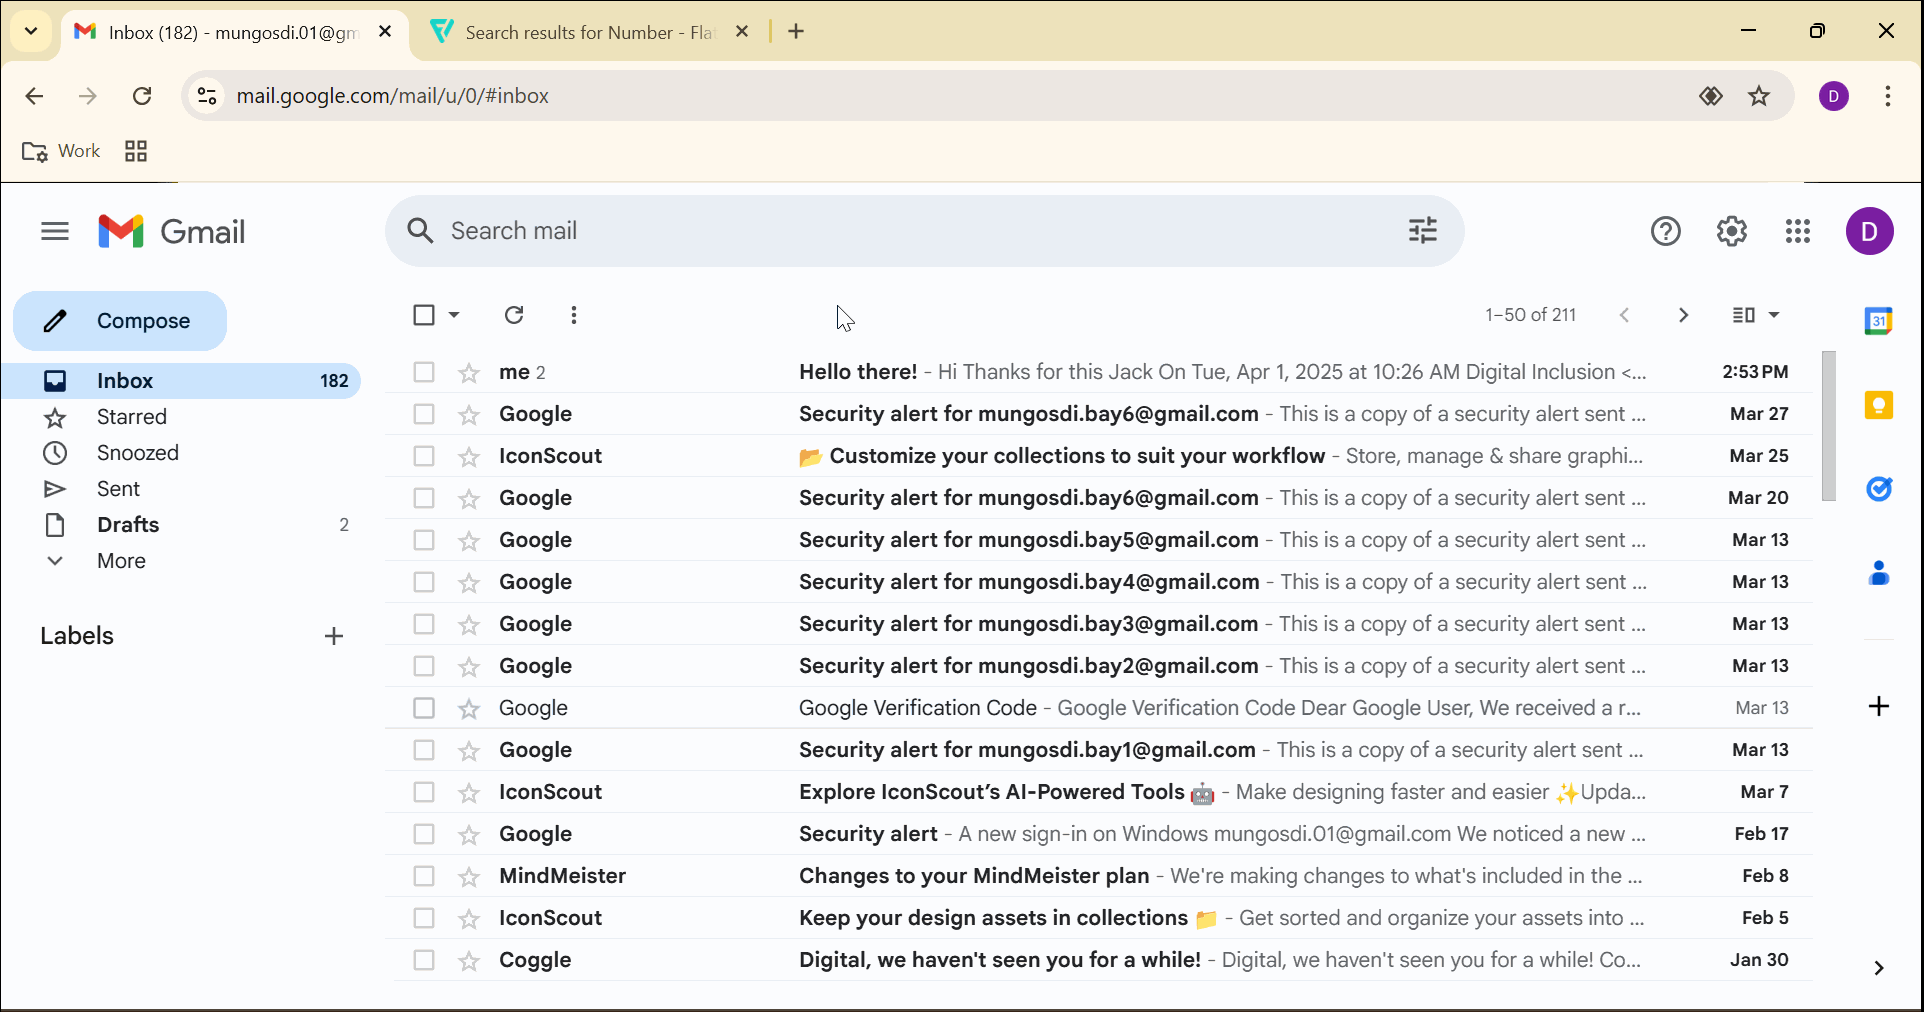
Task: Open Google Tasks side panel icon
Action: pyautogui.click(x=1878, y=489)
